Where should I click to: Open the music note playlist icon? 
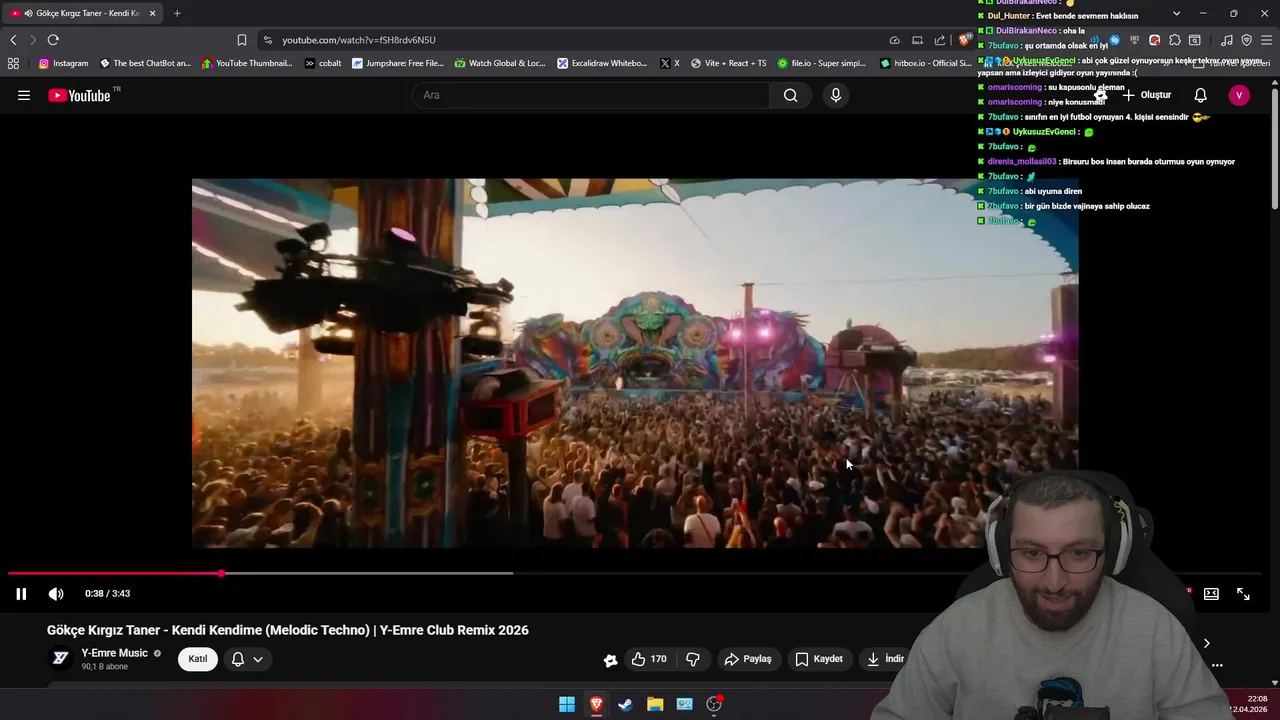point(1227,40)
